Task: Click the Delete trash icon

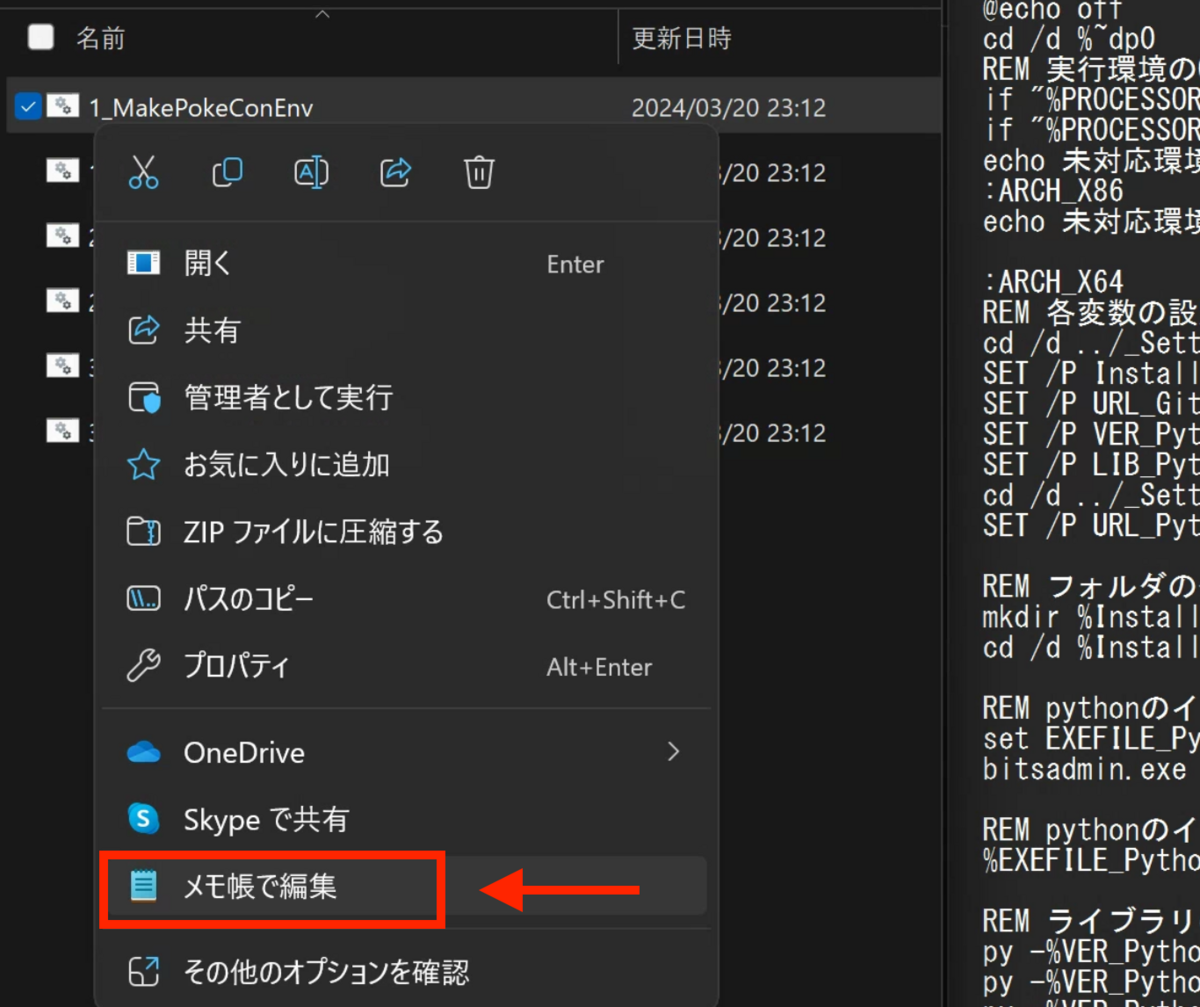Action: [x=478, y=172]
